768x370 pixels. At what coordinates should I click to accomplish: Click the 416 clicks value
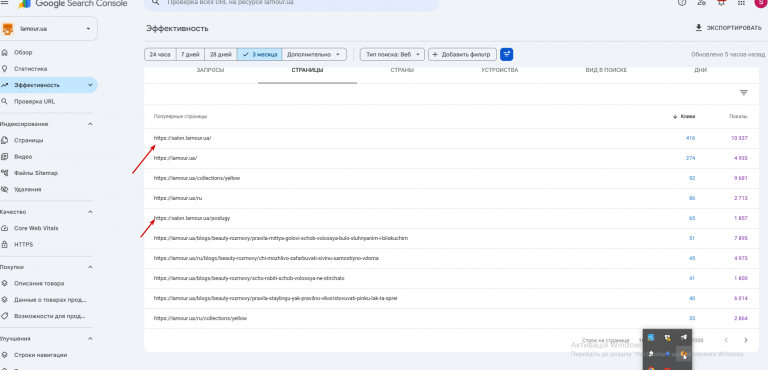[691, 138]
